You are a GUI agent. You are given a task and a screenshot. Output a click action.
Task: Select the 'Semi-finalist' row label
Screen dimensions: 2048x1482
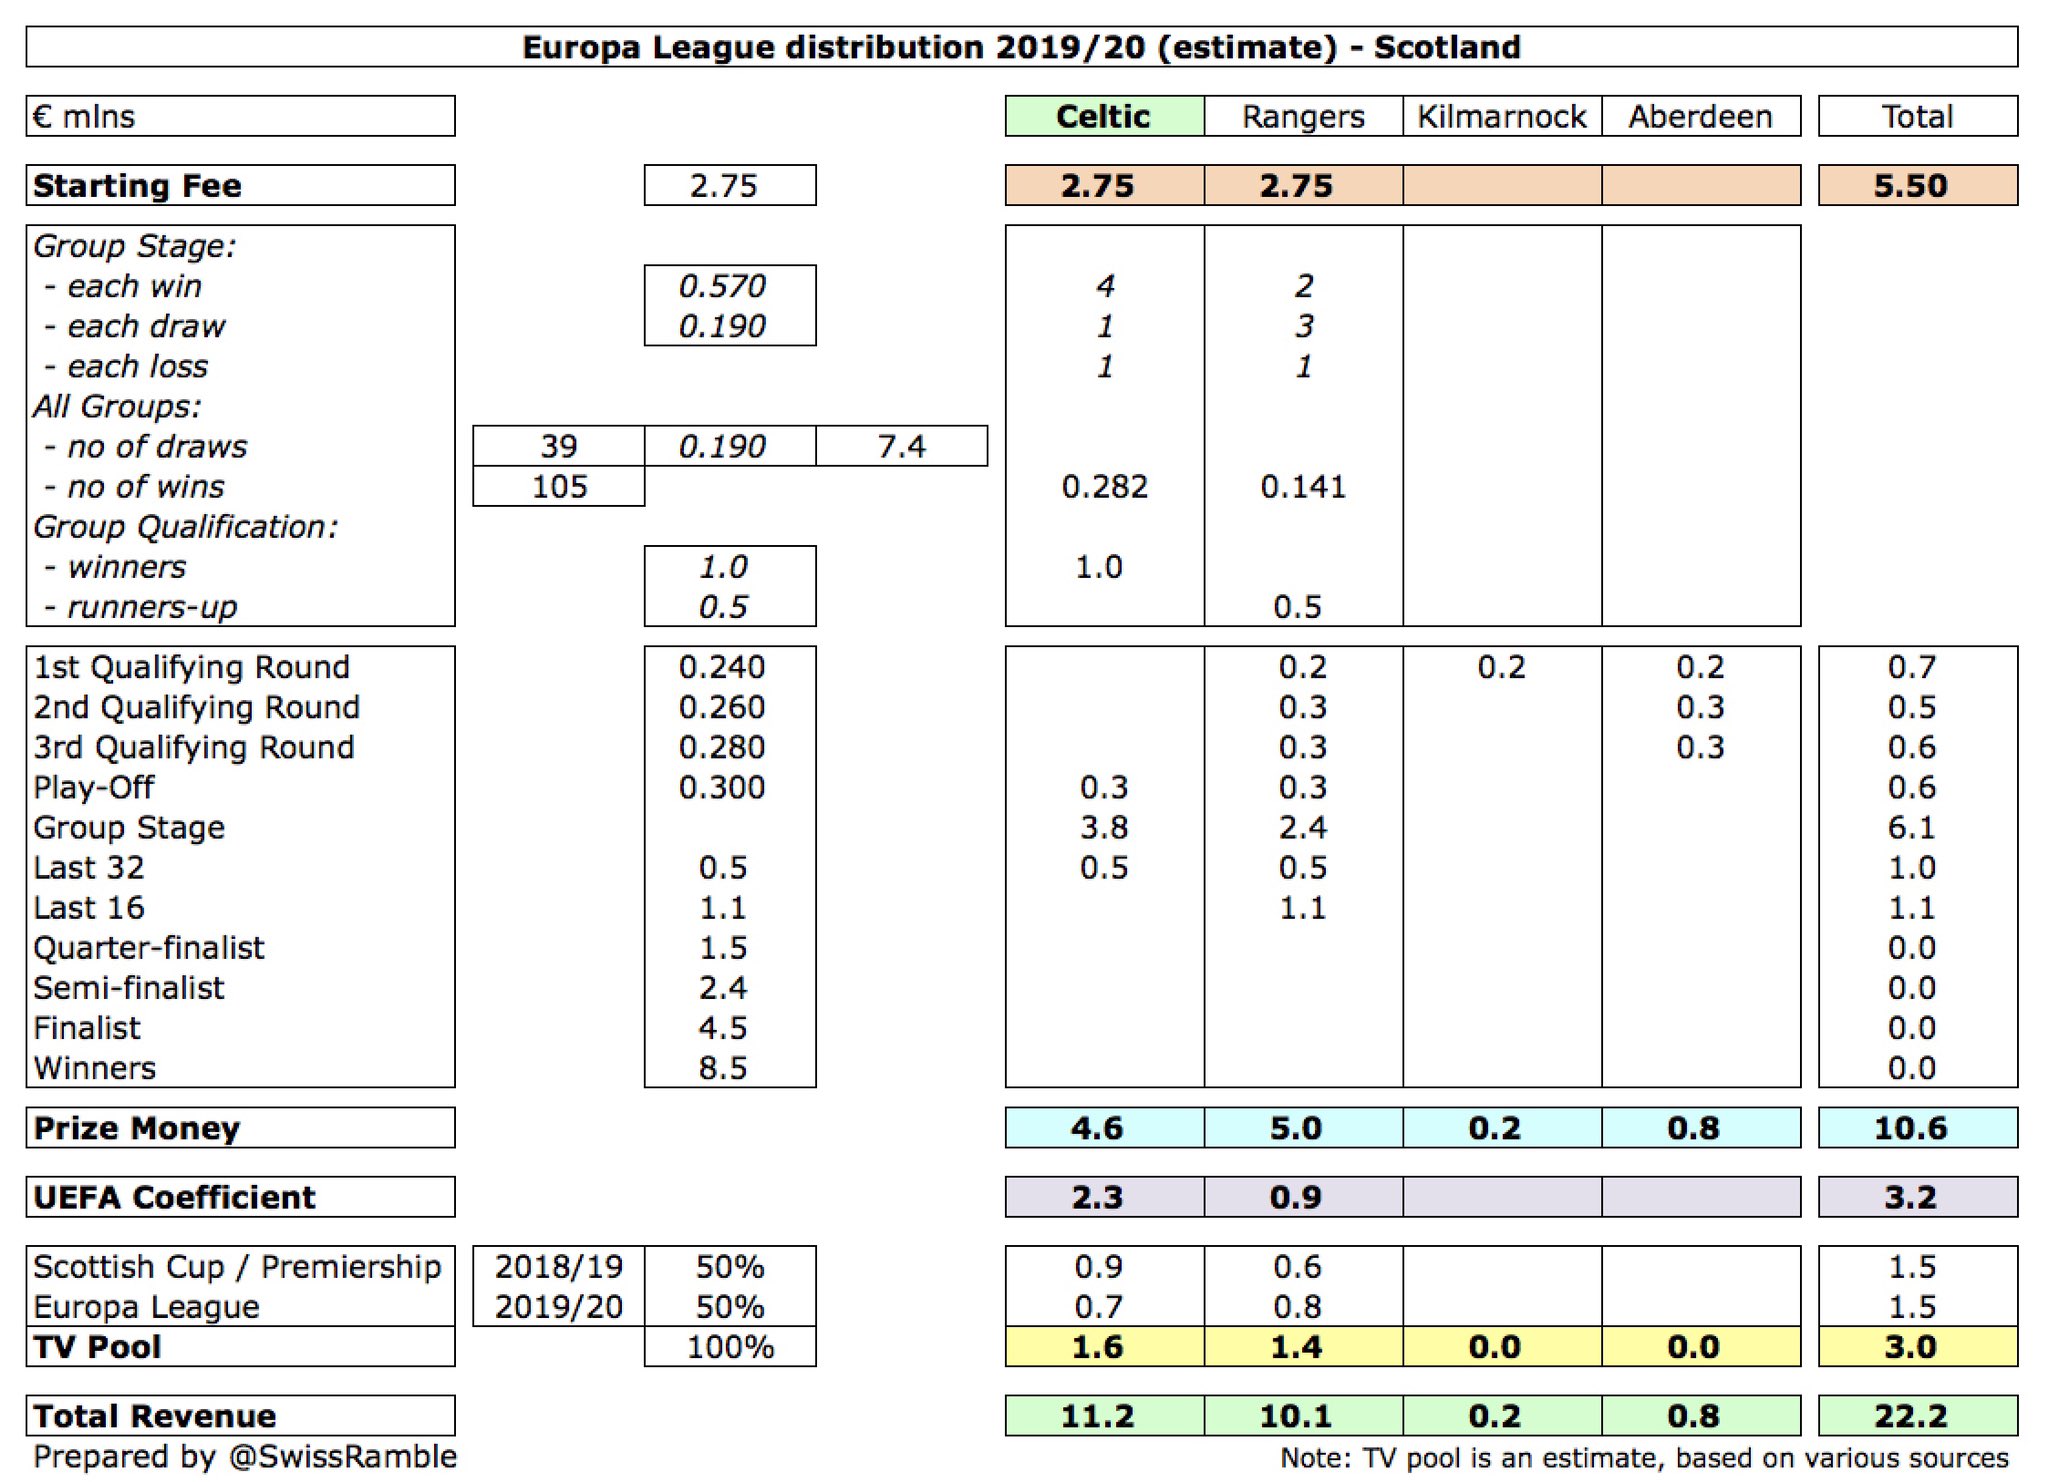pyautogui.click(x=128, y=987)
